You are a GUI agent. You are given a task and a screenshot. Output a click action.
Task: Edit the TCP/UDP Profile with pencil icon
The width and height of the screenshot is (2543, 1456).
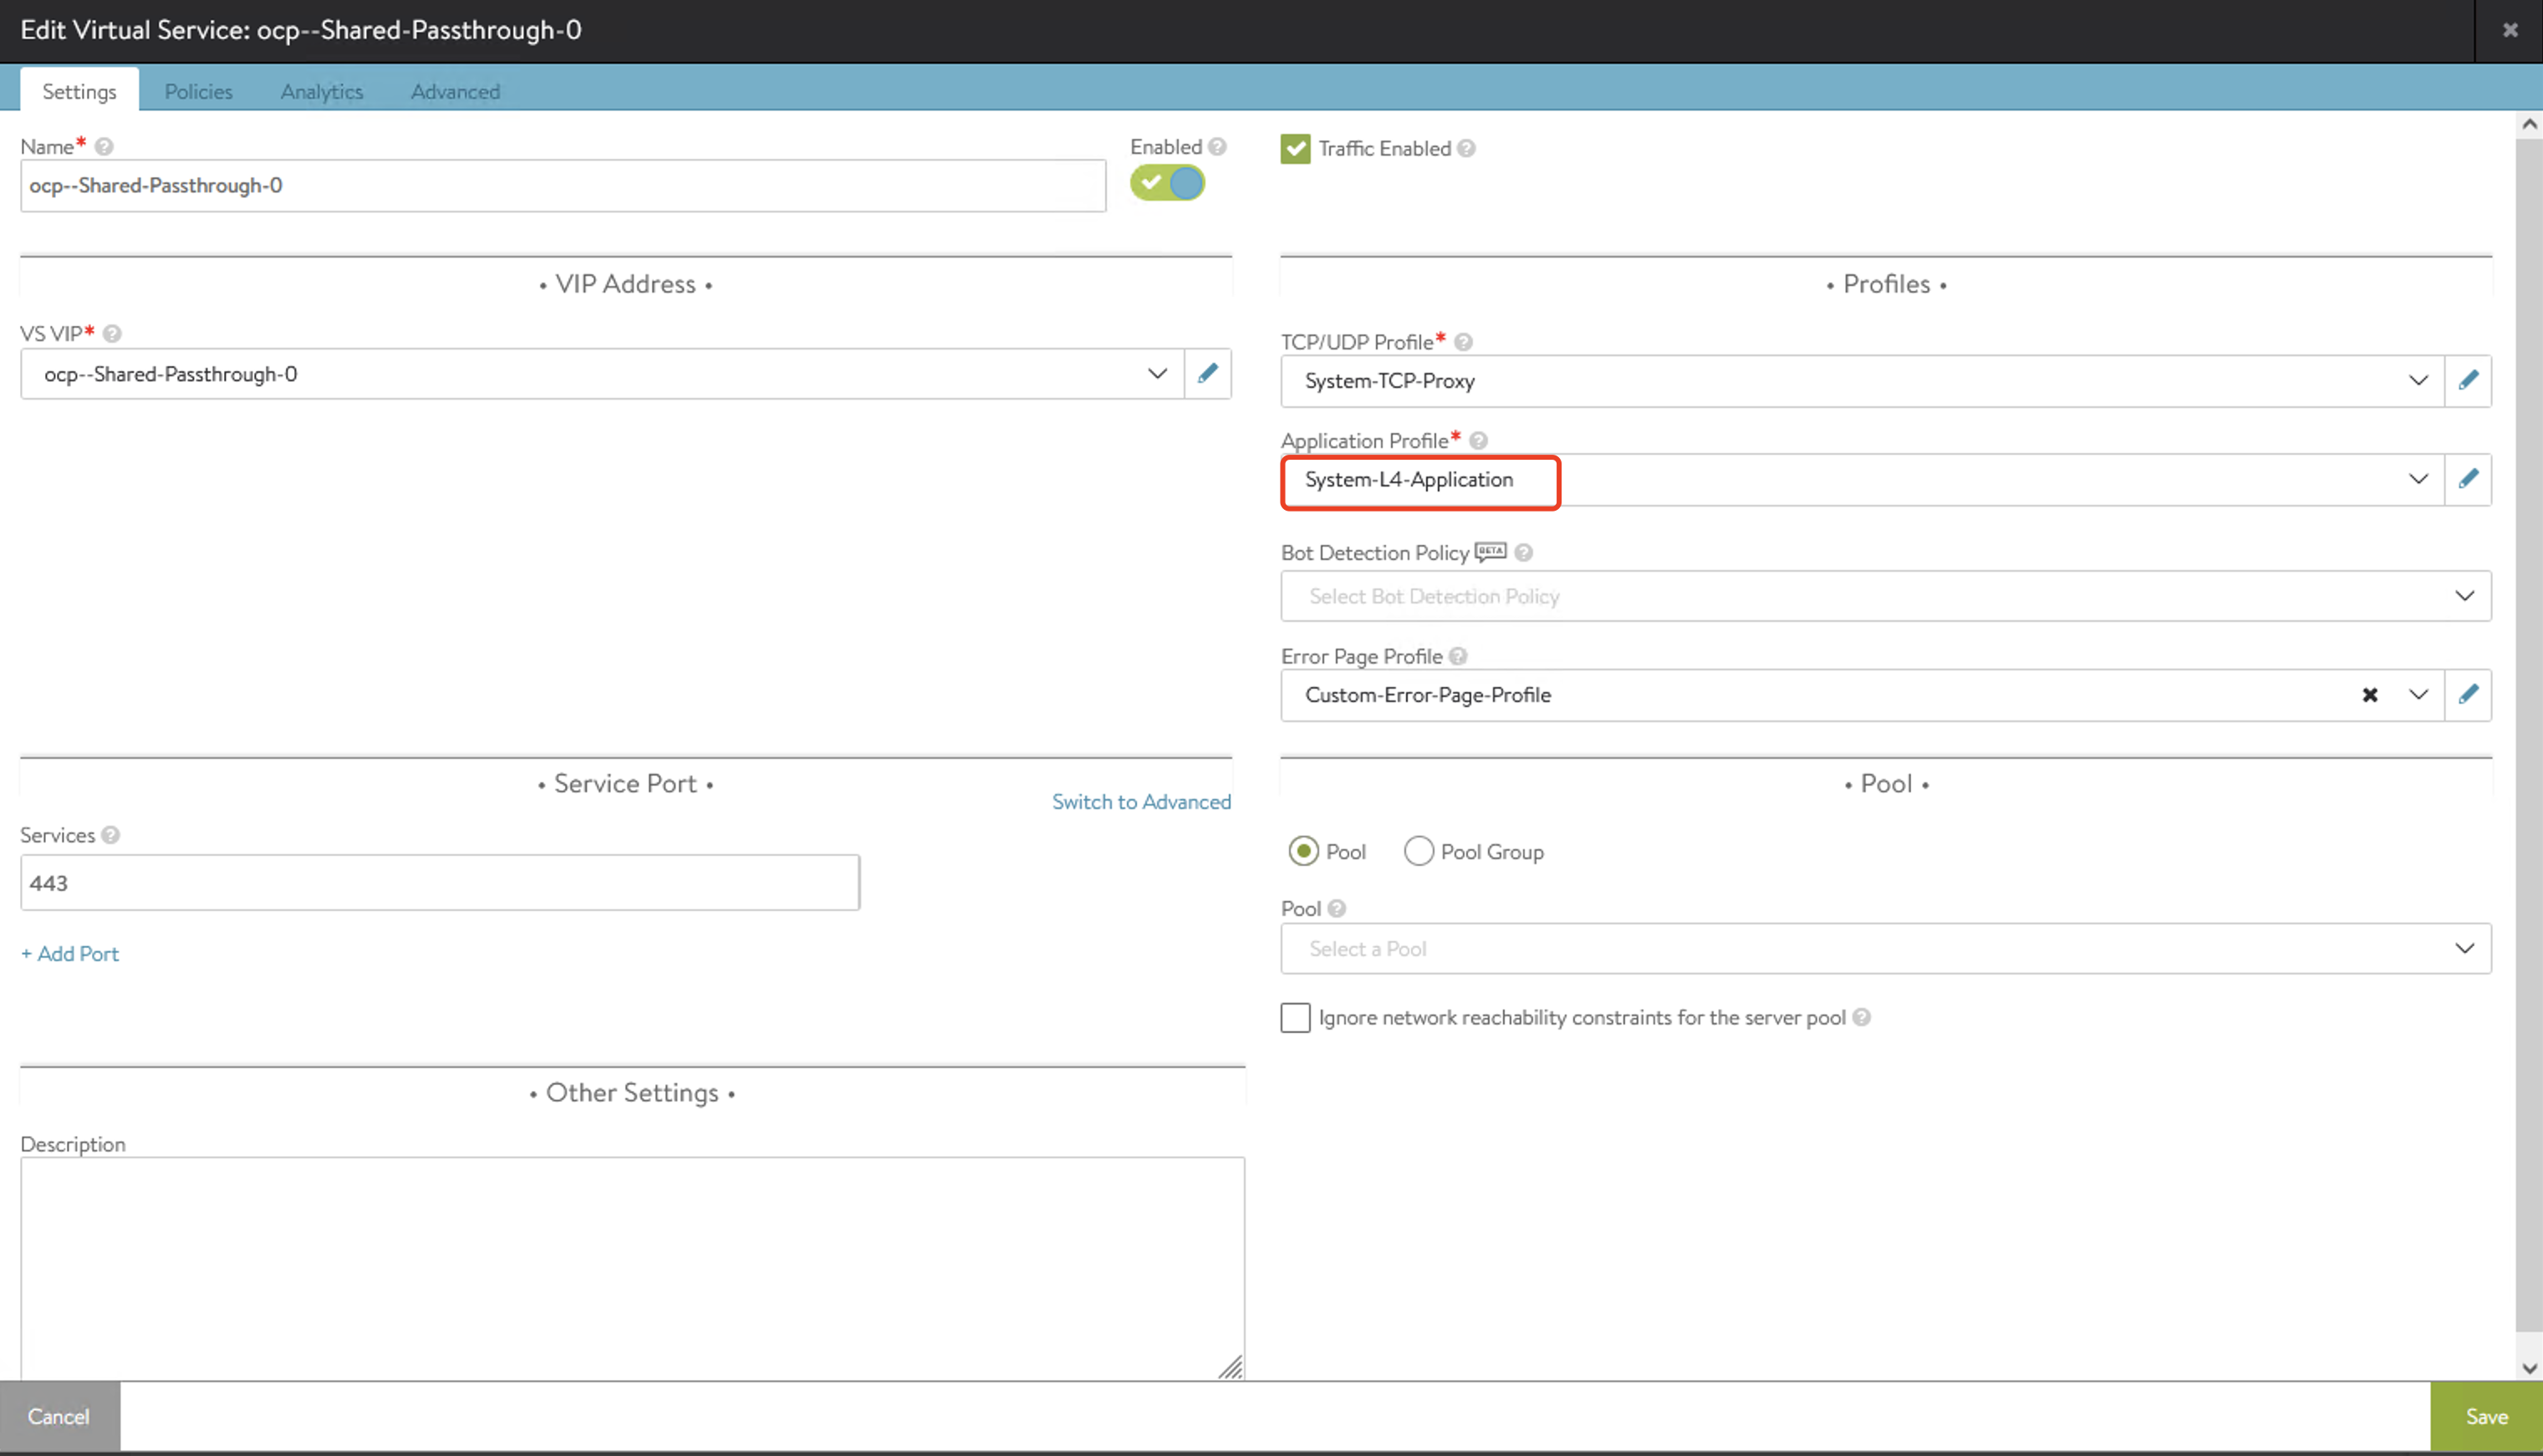click(2468, 381)
